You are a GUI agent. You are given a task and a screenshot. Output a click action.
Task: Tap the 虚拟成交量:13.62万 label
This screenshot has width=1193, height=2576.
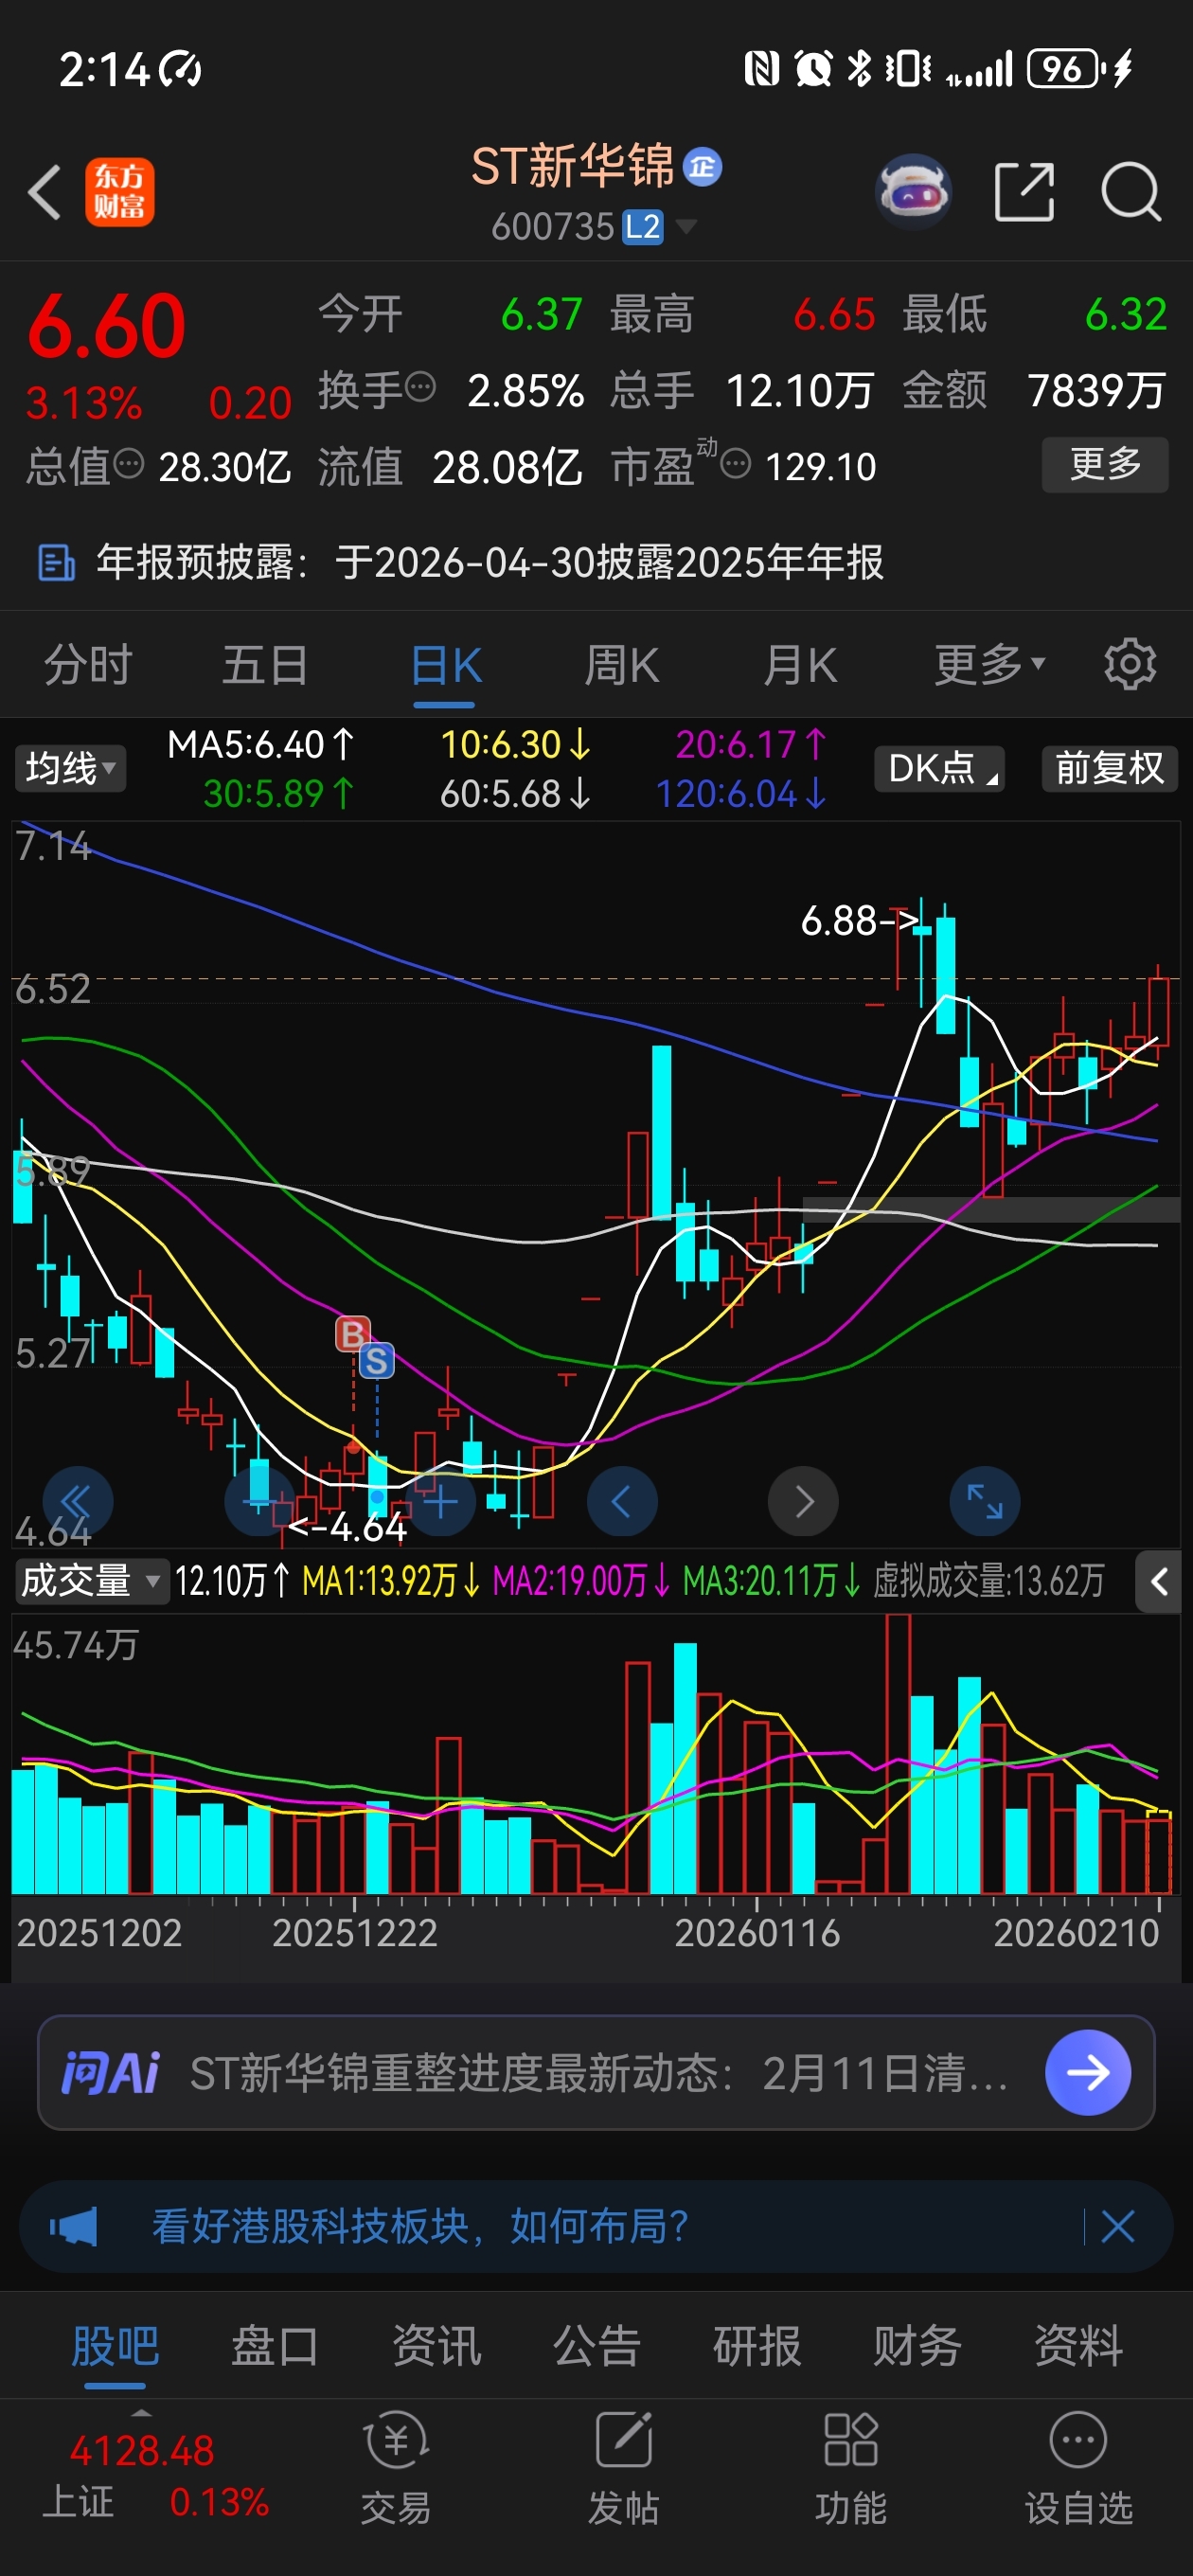click(988, 1581)
